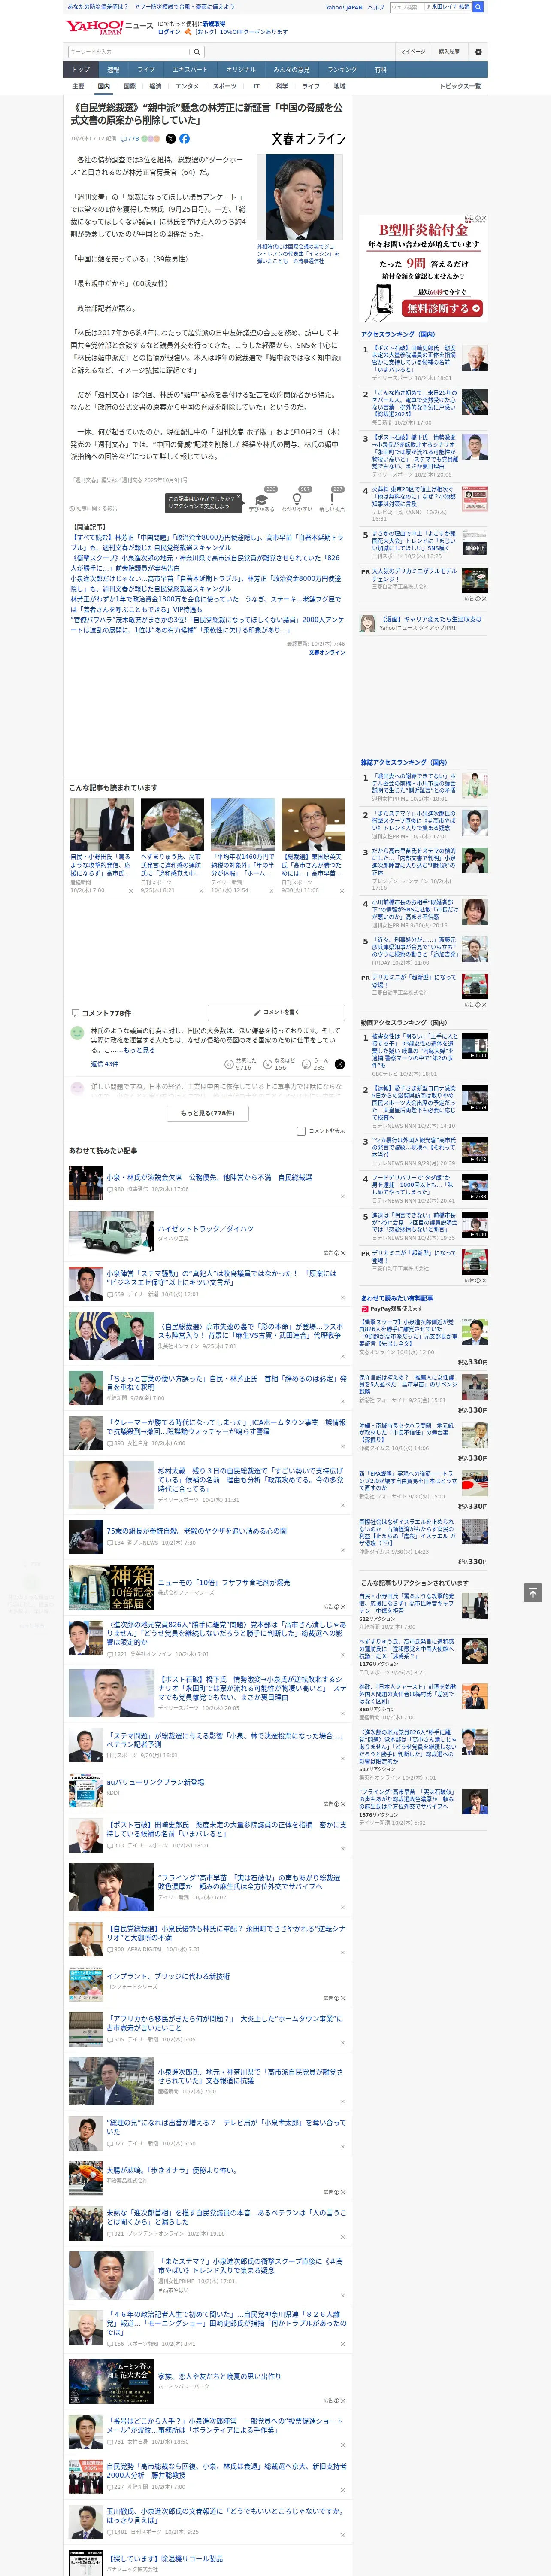The image size is (551, 2576).
Task: Open ranking item 1 ボスト石破 田崎史郎氏
Action: [414, 359]
